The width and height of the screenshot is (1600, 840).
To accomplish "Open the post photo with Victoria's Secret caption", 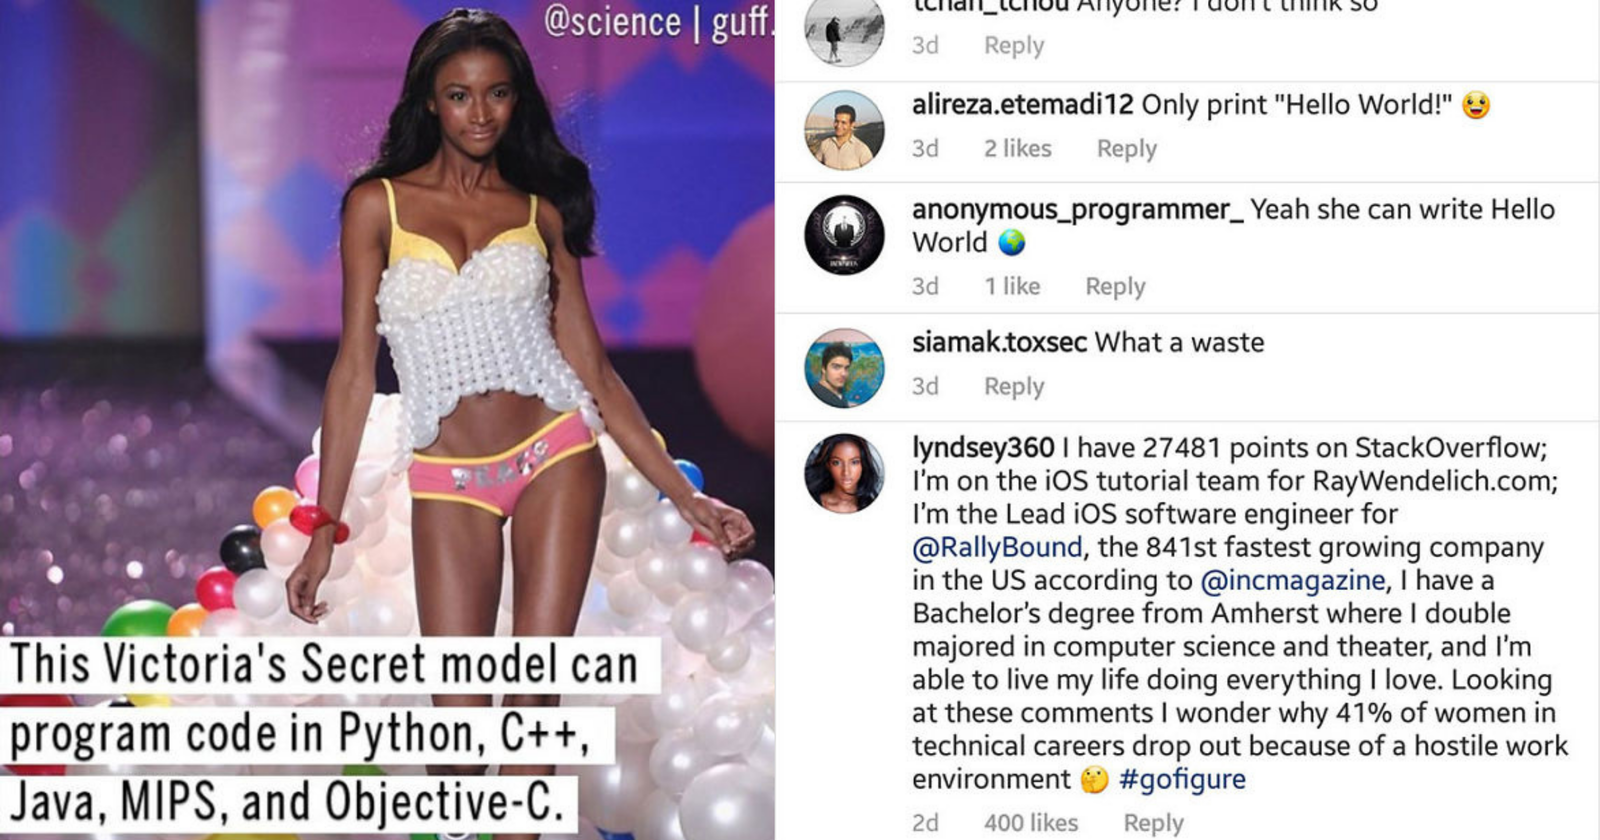I will click(387, 420).
